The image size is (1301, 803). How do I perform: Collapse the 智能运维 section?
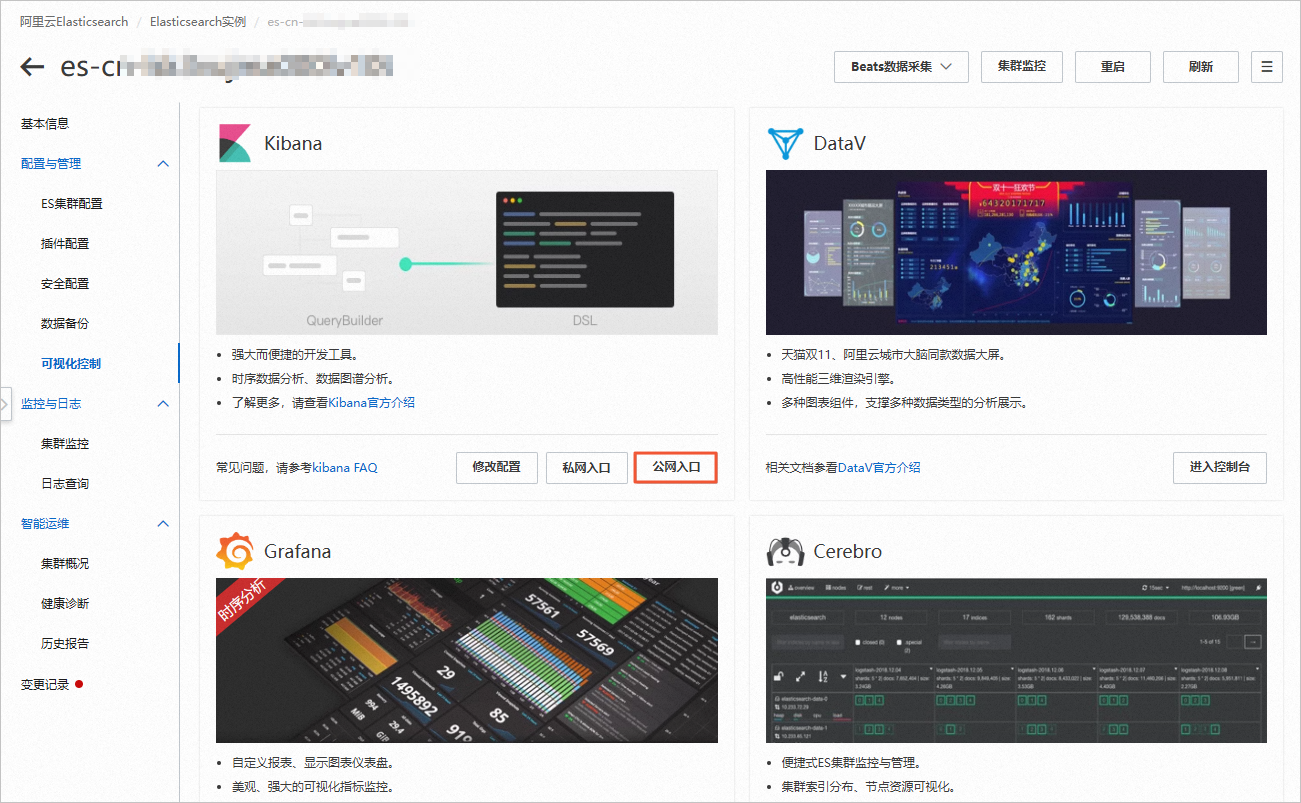[x=163, y=524]
